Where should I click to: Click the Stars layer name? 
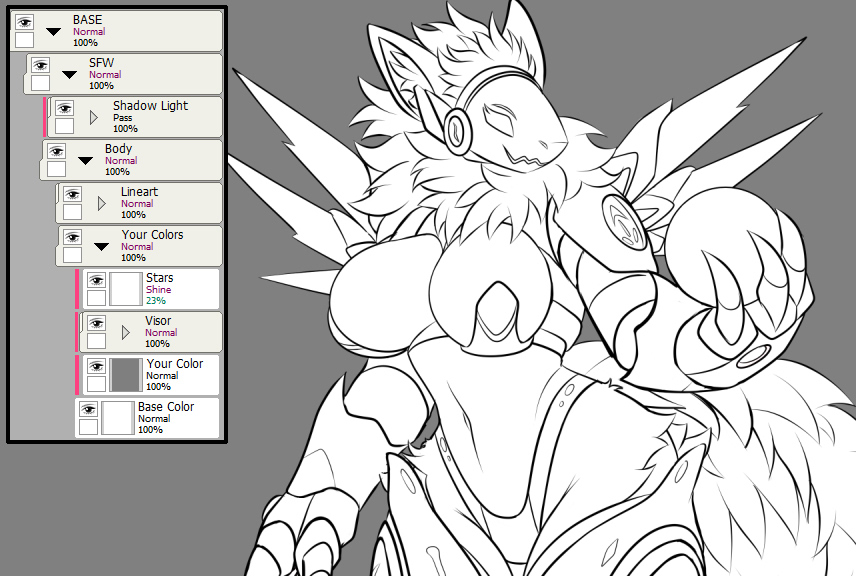(x=159, y=278)
